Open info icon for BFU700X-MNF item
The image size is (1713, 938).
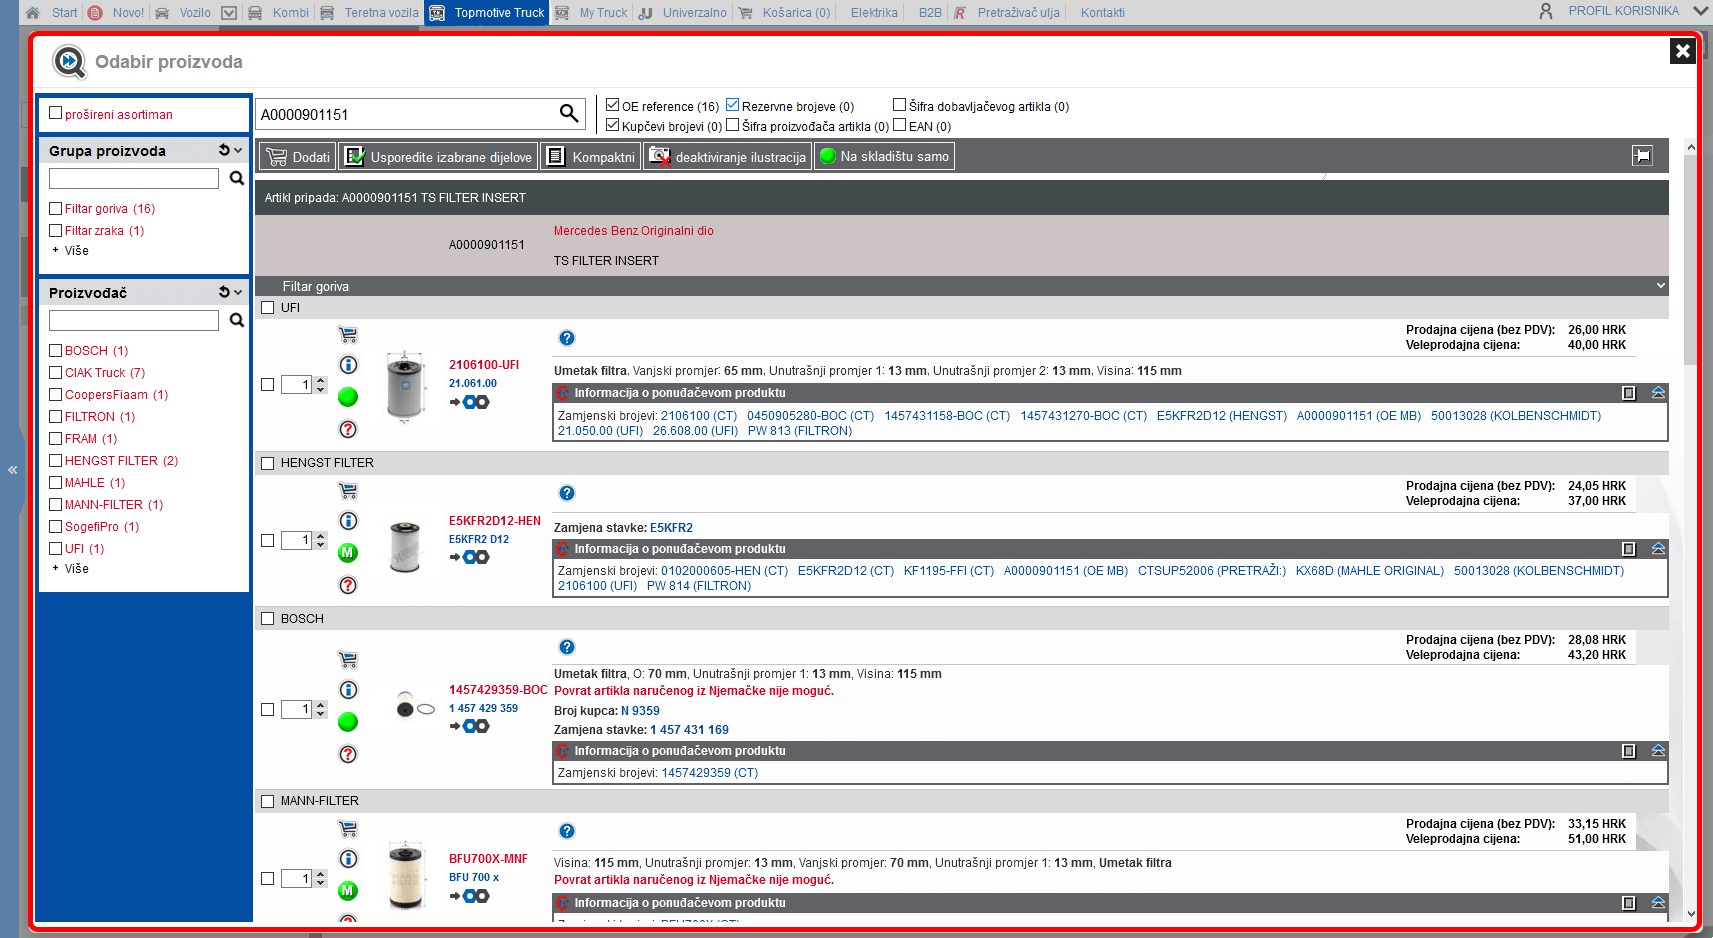point(348,859)
